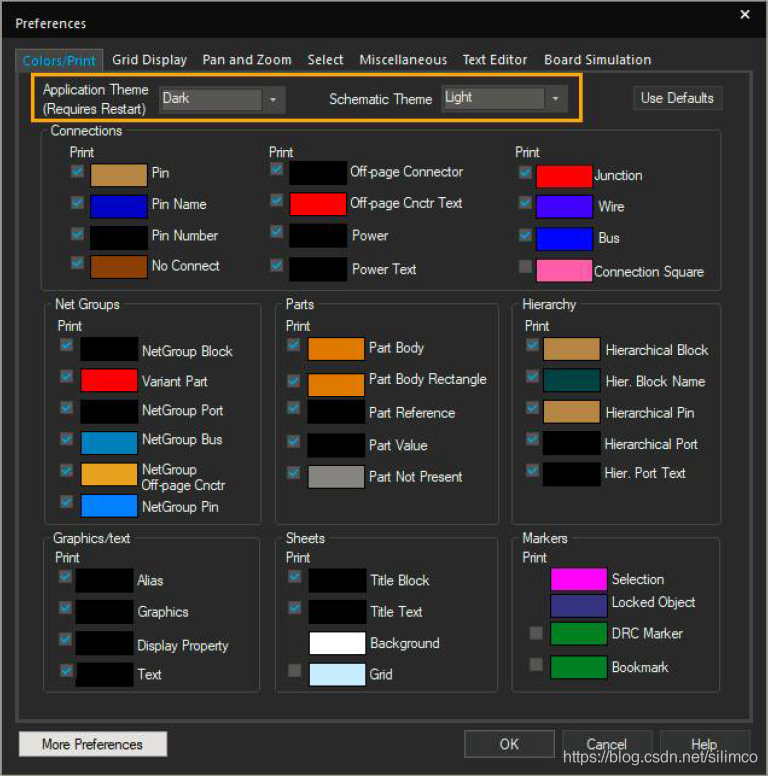This screenshot has height=776, width=768.
Task: Change the Pin Number color swatch
Action: (x=119, y=238)
